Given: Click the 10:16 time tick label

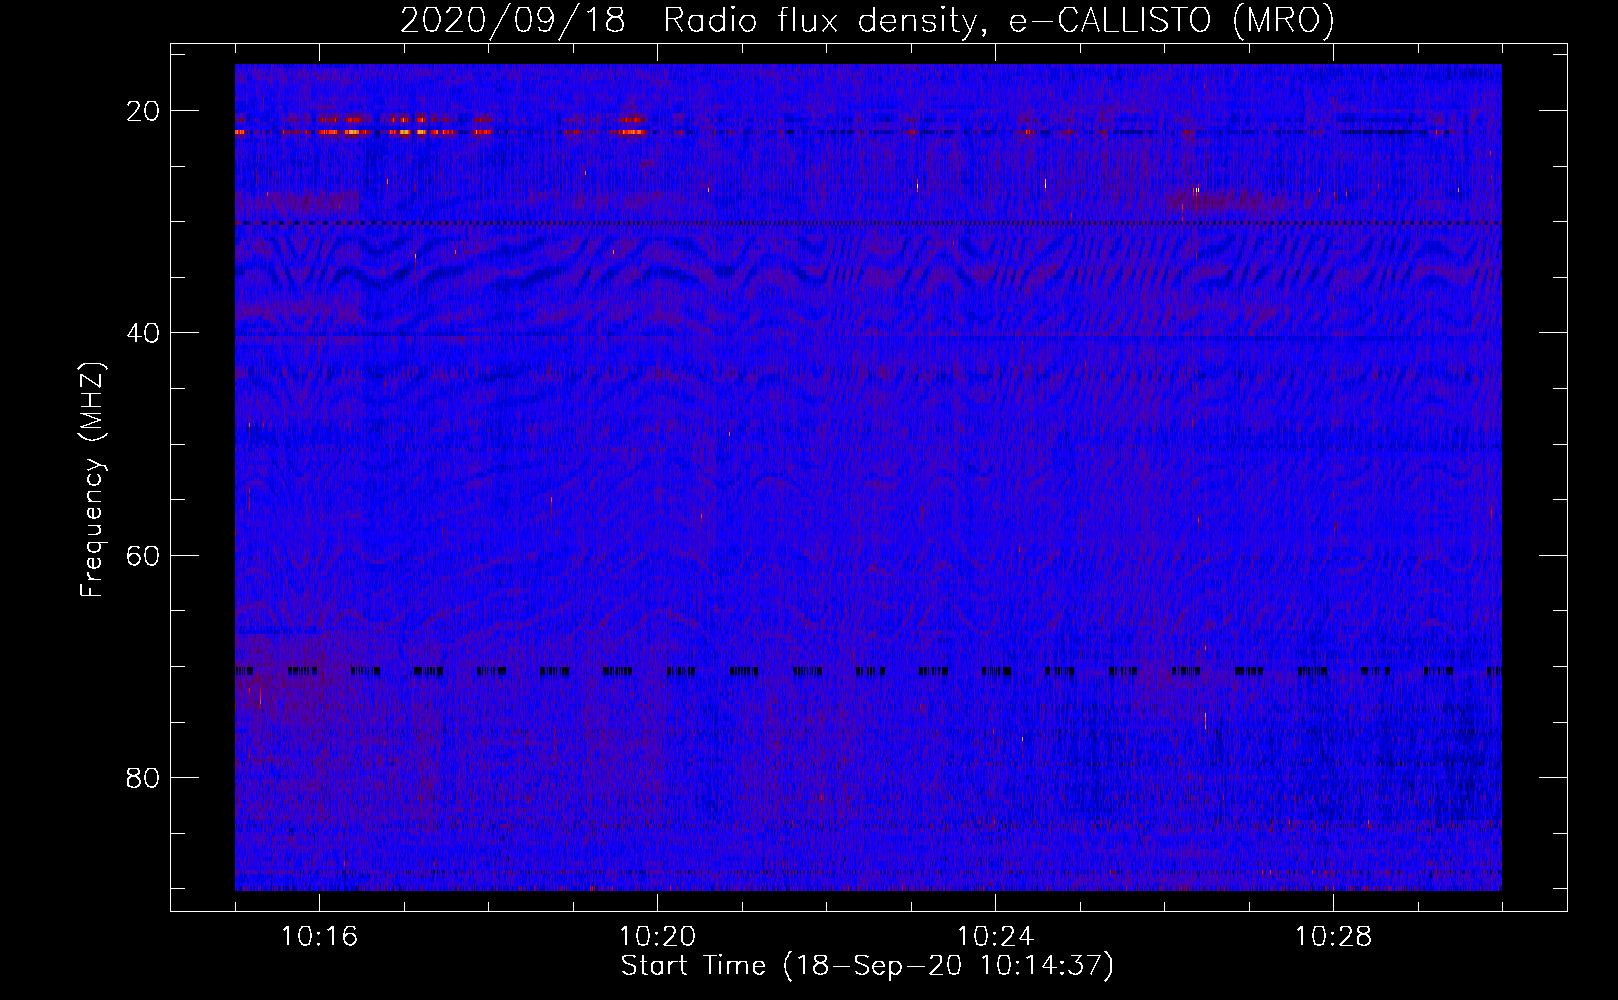Looking at the screenshot, I should [x=319, y=937].
